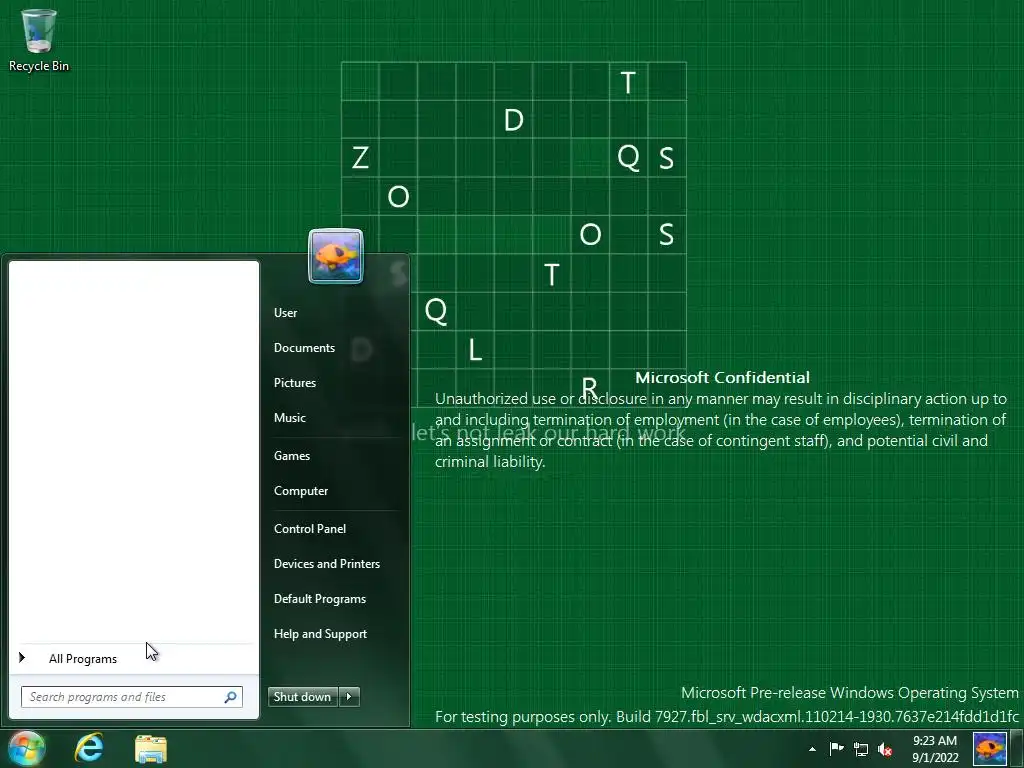This screenshot has height=768, width=1024.
Task: Launch Internet Explorer from the taskbar
Action: pyautogui.click(x=89, y=748)
